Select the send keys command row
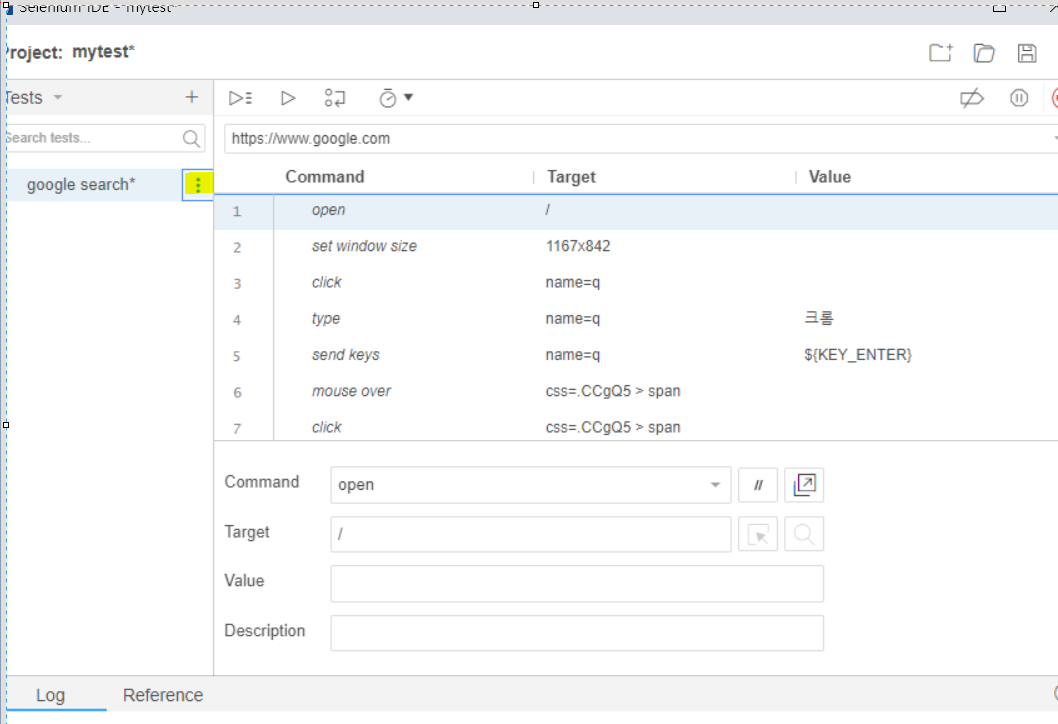This screenshot has height=724, width=1058. [636, 356]
